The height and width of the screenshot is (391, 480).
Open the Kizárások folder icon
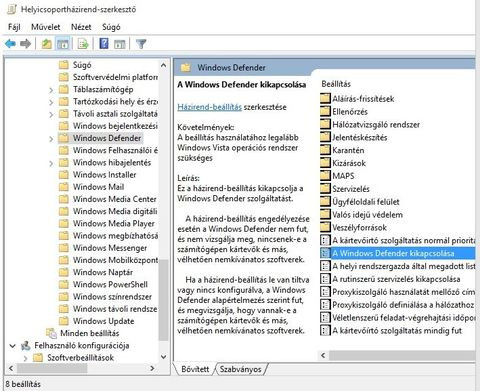(325, 163)
